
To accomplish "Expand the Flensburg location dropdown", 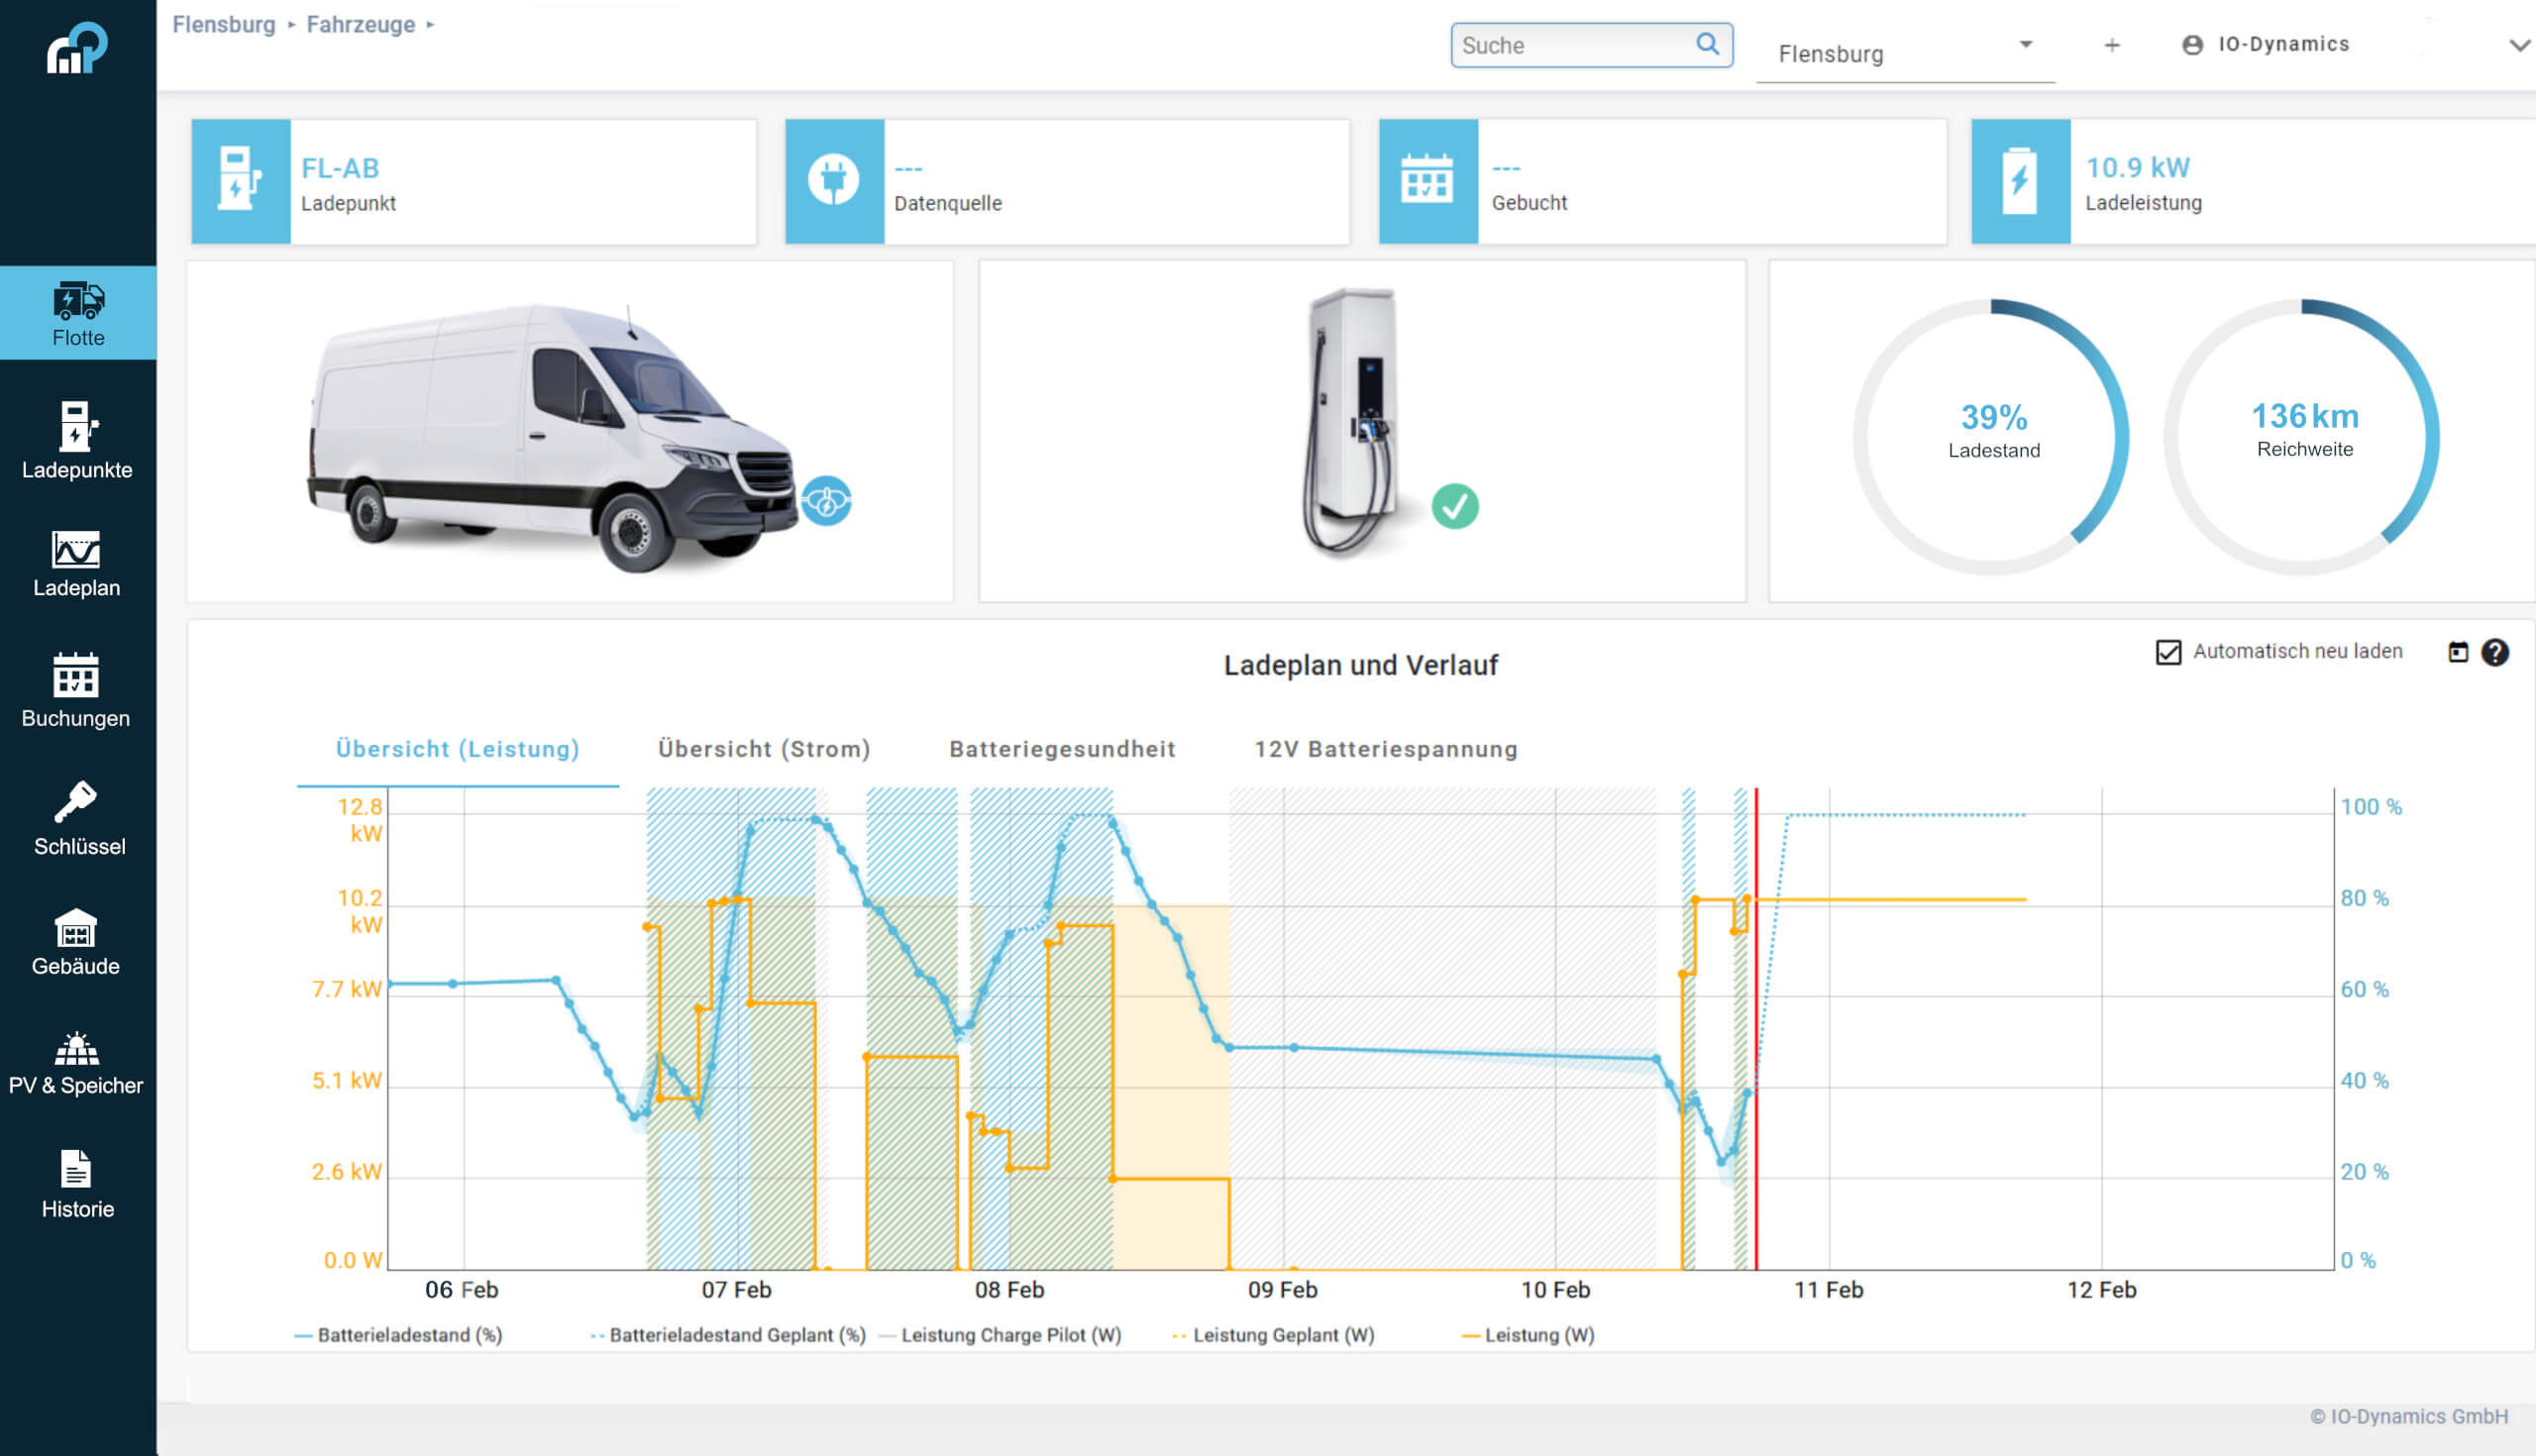I will tap(2025, 45).
